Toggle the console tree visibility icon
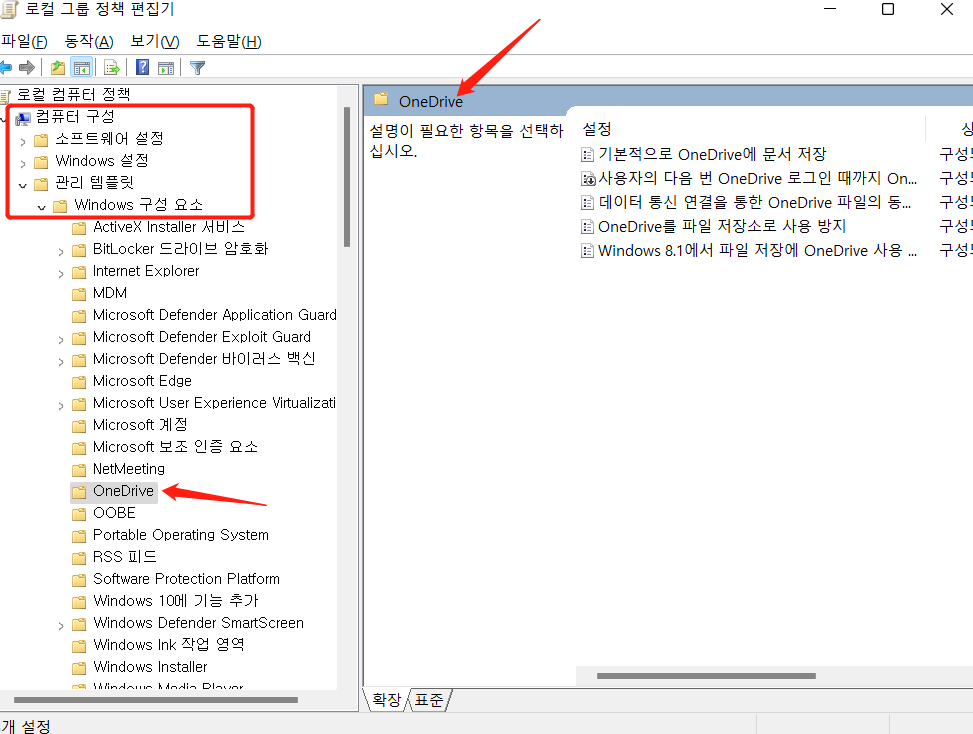Viewport: 973px width, 734px height. click(83, 67)
